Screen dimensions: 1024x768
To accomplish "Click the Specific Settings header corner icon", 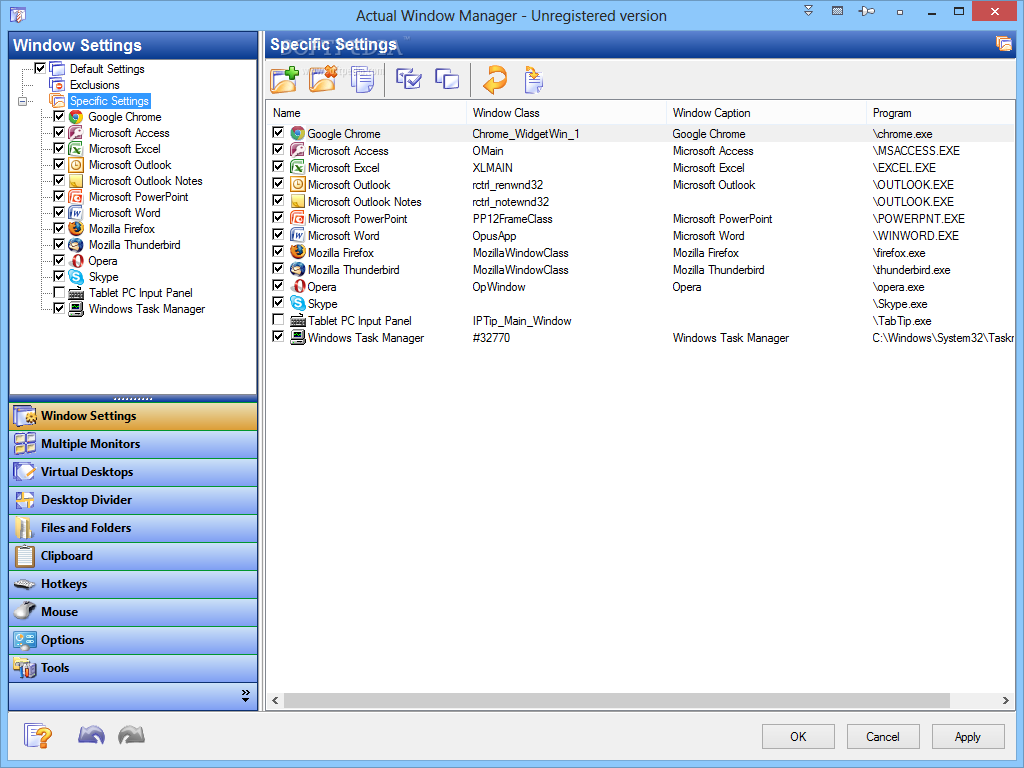I will (1004, 44).
